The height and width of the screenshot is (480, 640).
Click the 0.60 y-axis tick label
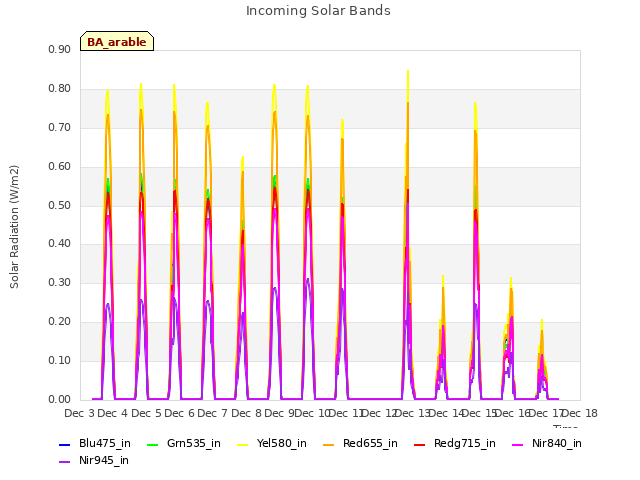coord(60,167)
